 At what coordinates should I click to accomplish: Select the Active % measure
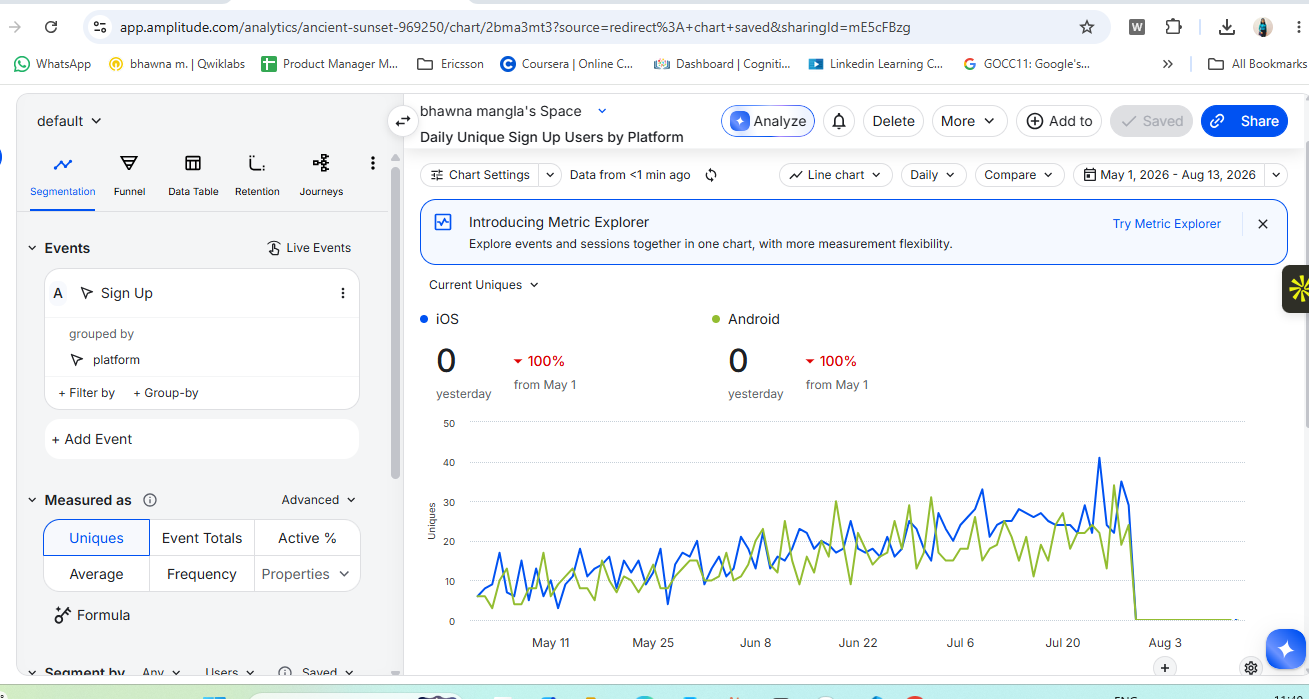(307, 538)
